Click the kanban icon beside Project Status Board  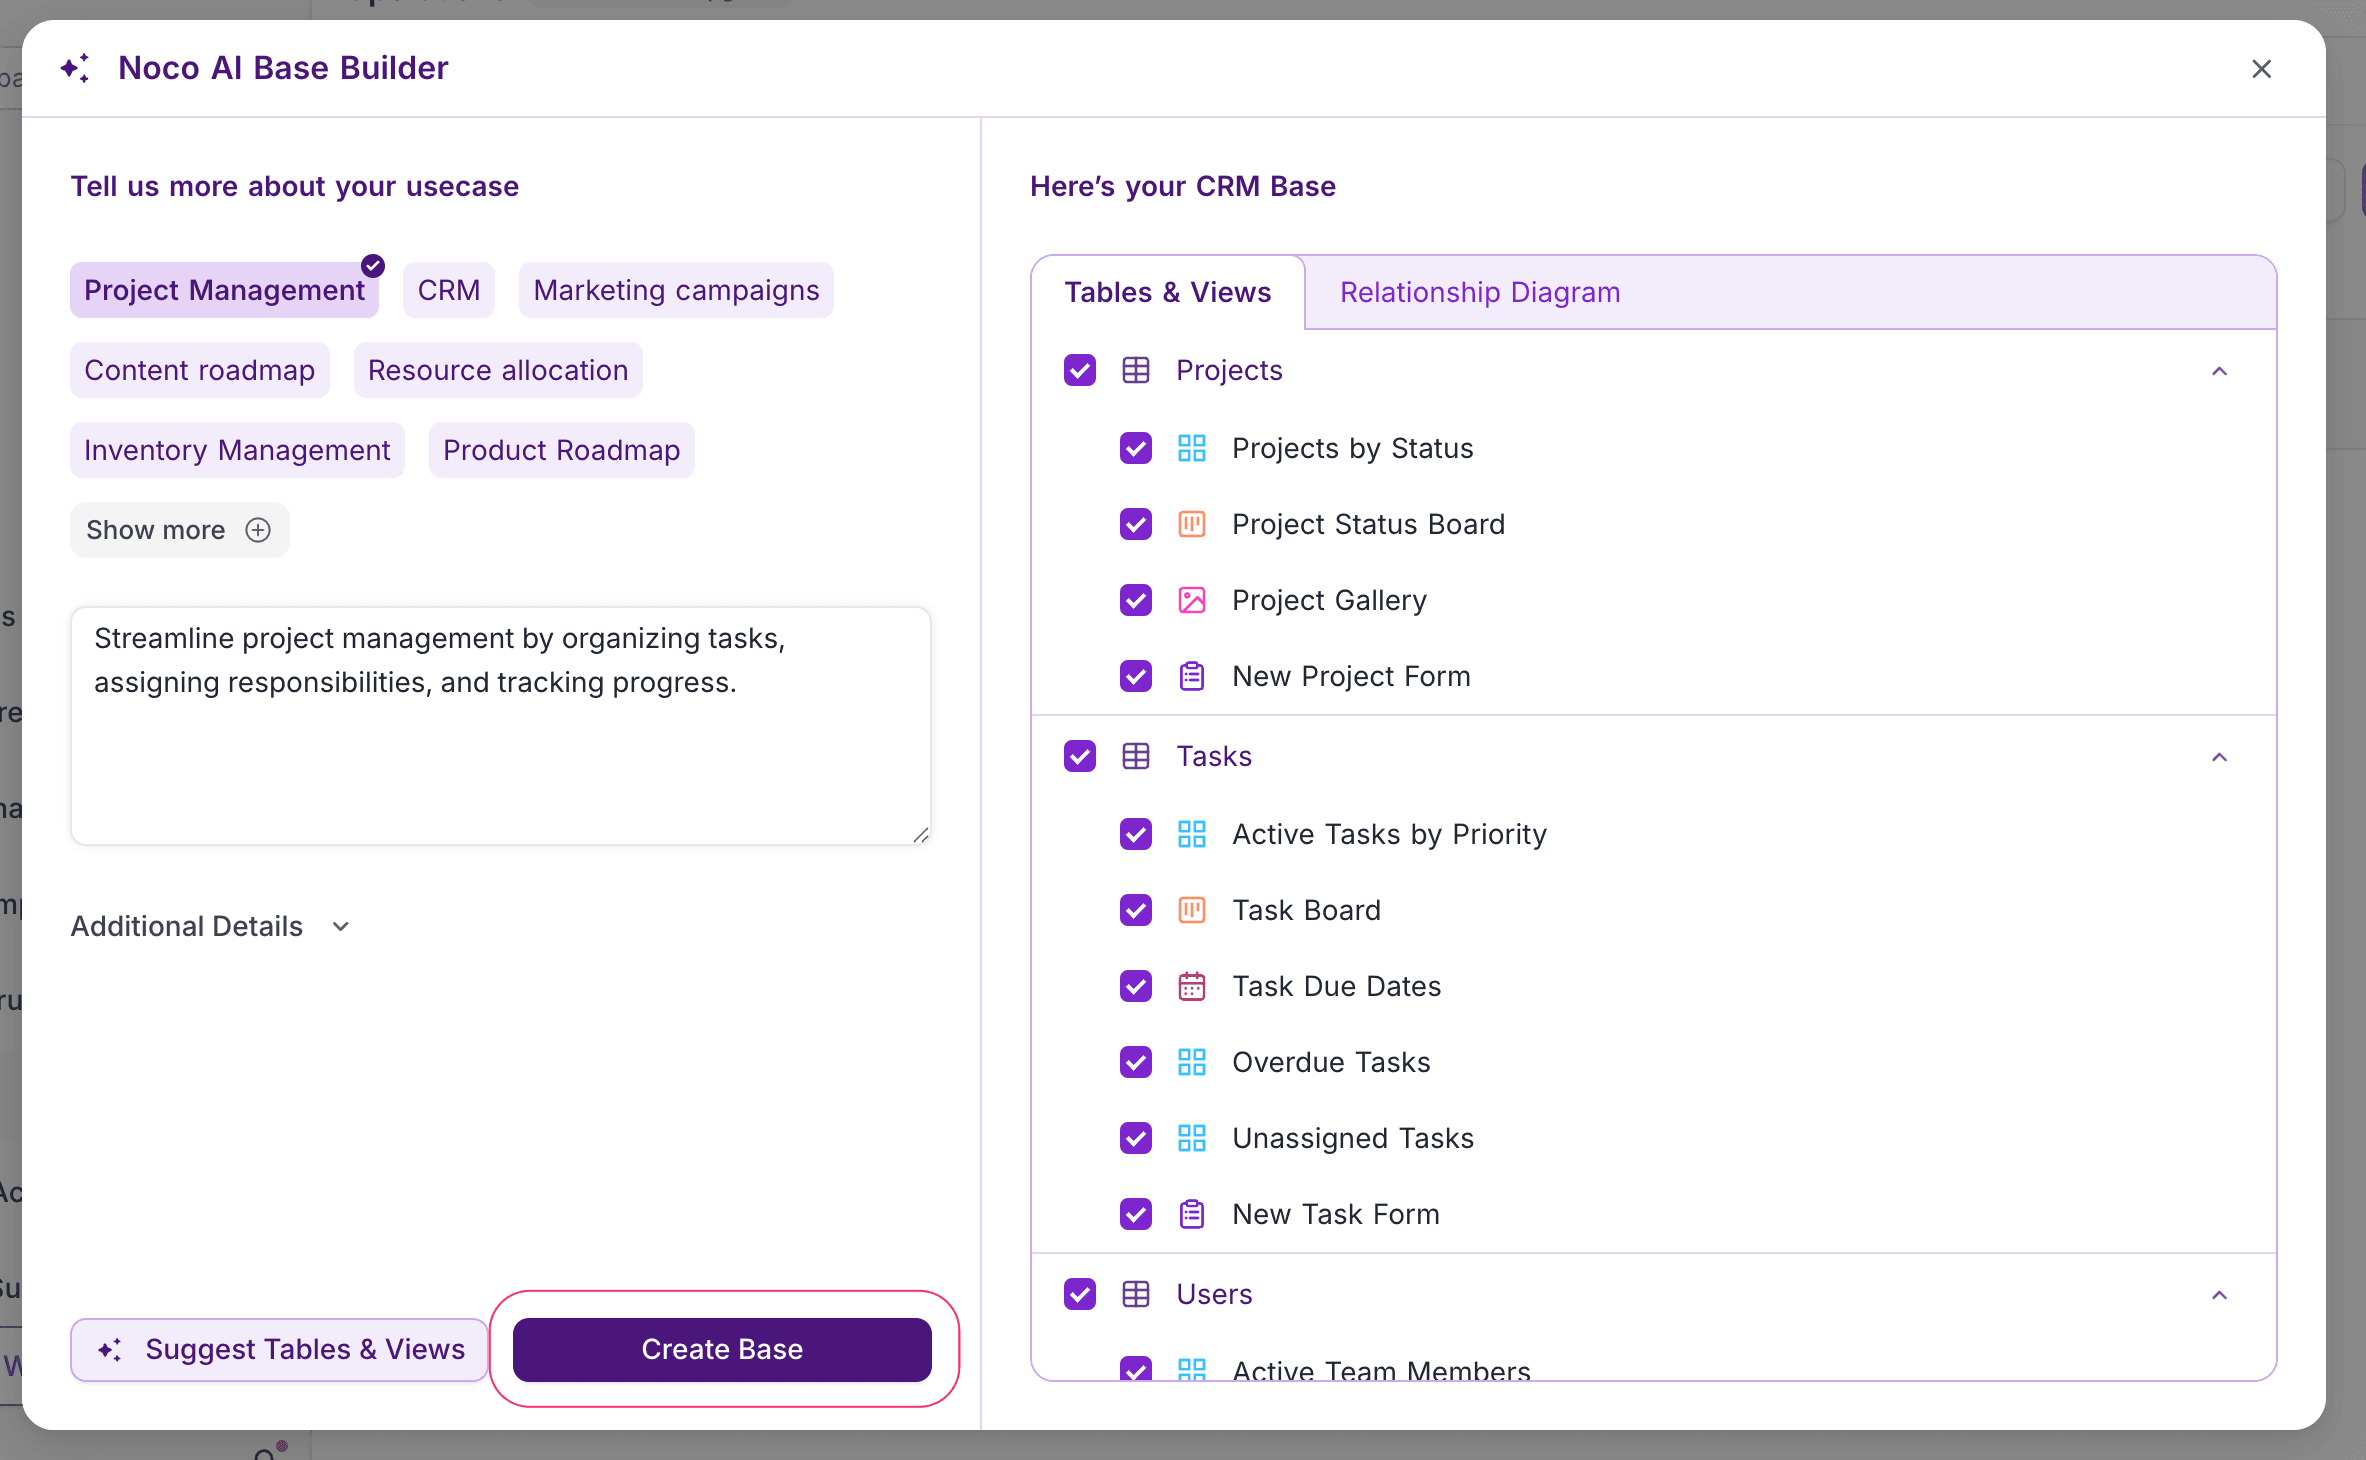(1191, 524)
